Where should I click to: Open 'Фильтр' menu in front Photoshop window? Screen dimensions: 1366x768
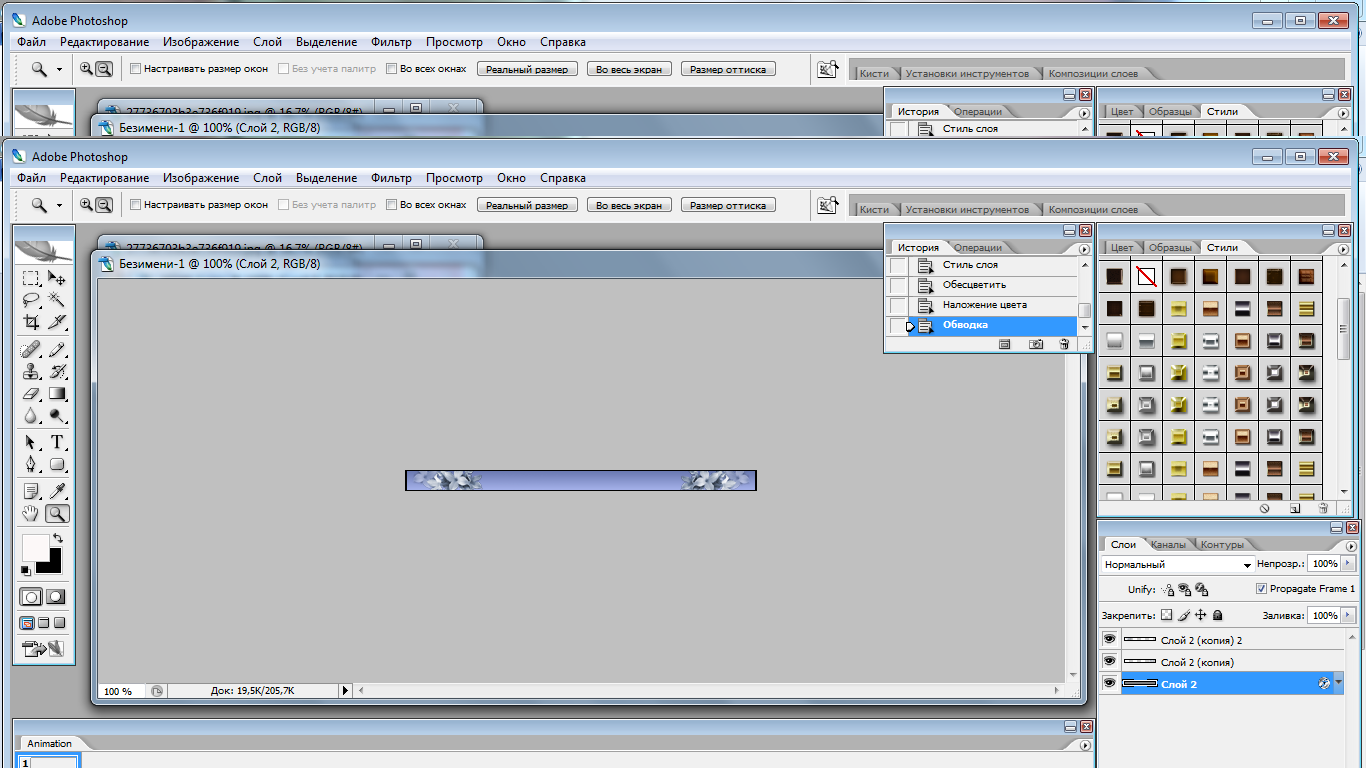[x=391, y=178]
